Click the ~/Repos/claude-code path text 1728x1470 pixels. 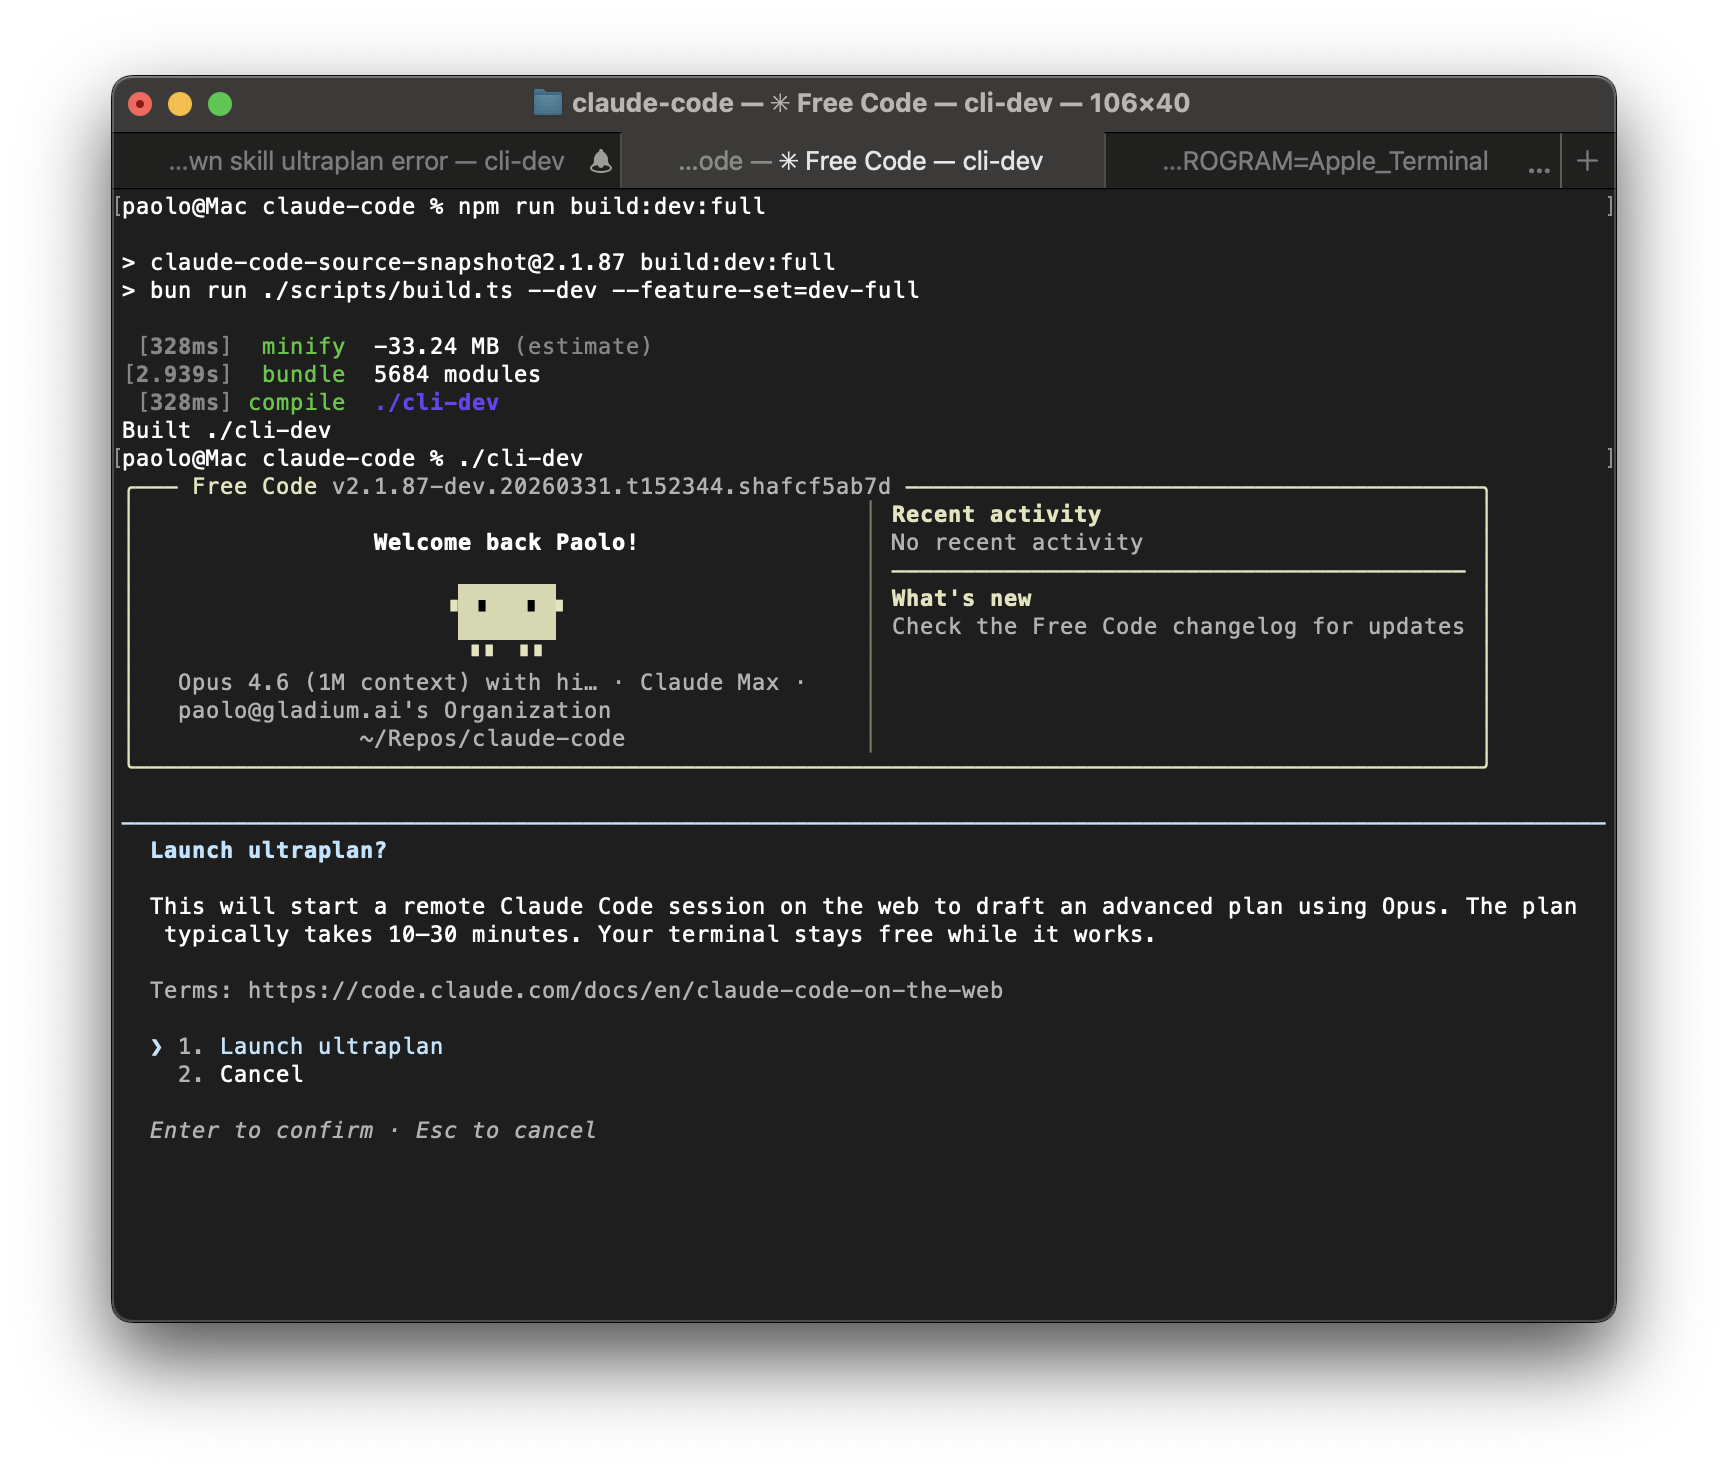coord(494,738)
